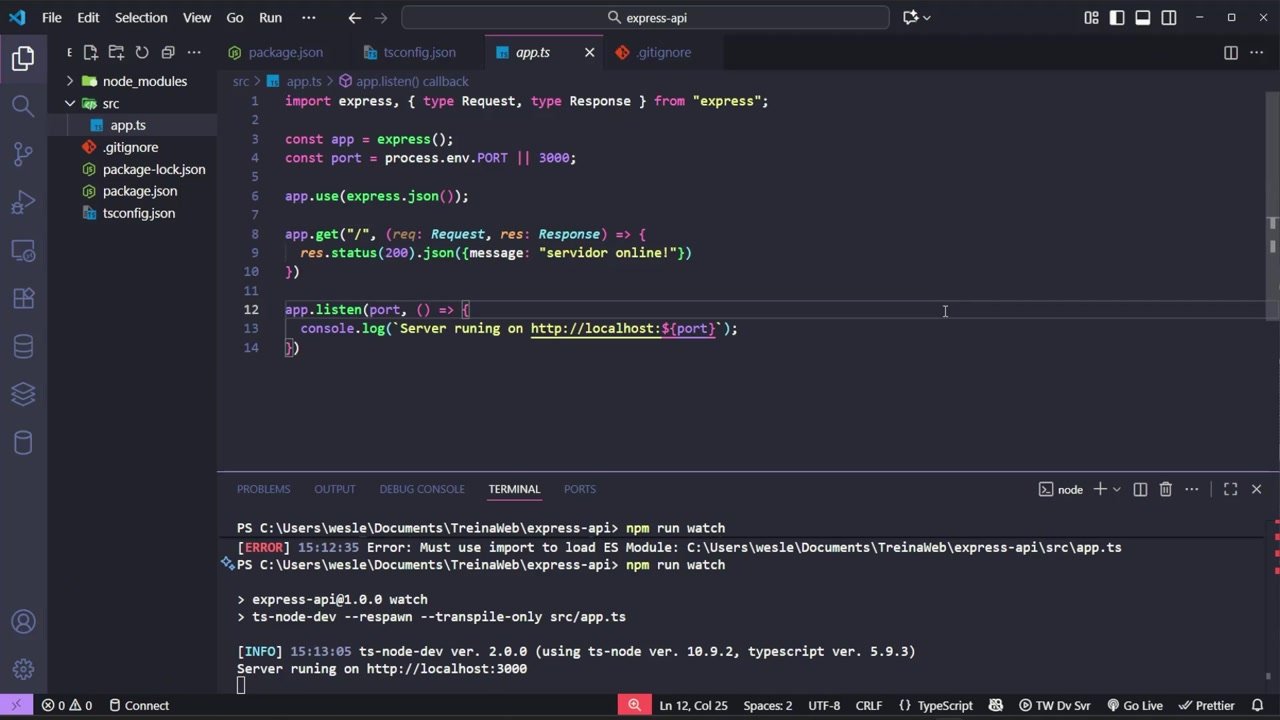The image size is (1280, 720).
Task: Open the new terminal launch profile dropdown
Action: tap(1116, 489)
